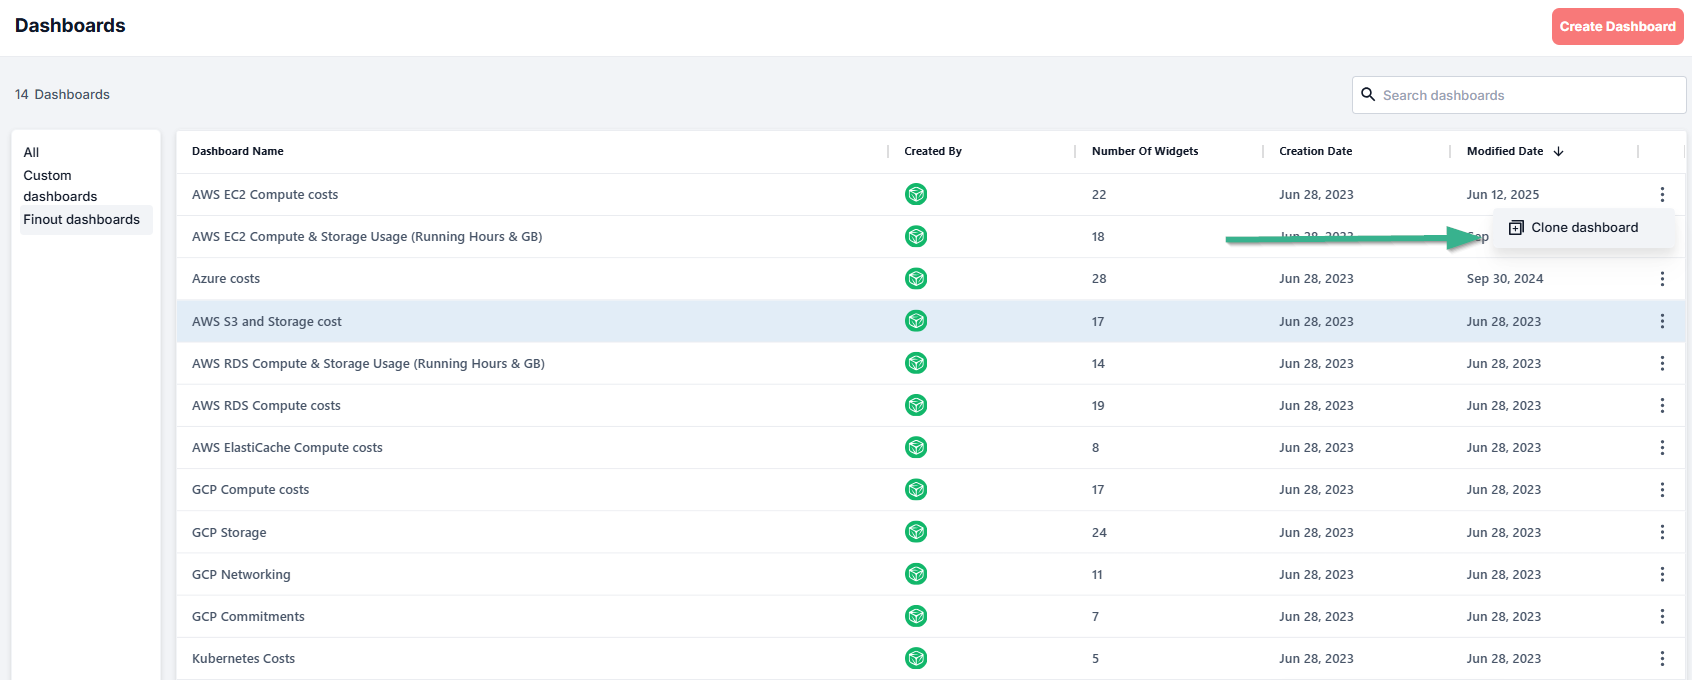Open the AWS RDS Compute costs dashboard
The width and height of the screenshot is (1692, 680).
point(266,406)
